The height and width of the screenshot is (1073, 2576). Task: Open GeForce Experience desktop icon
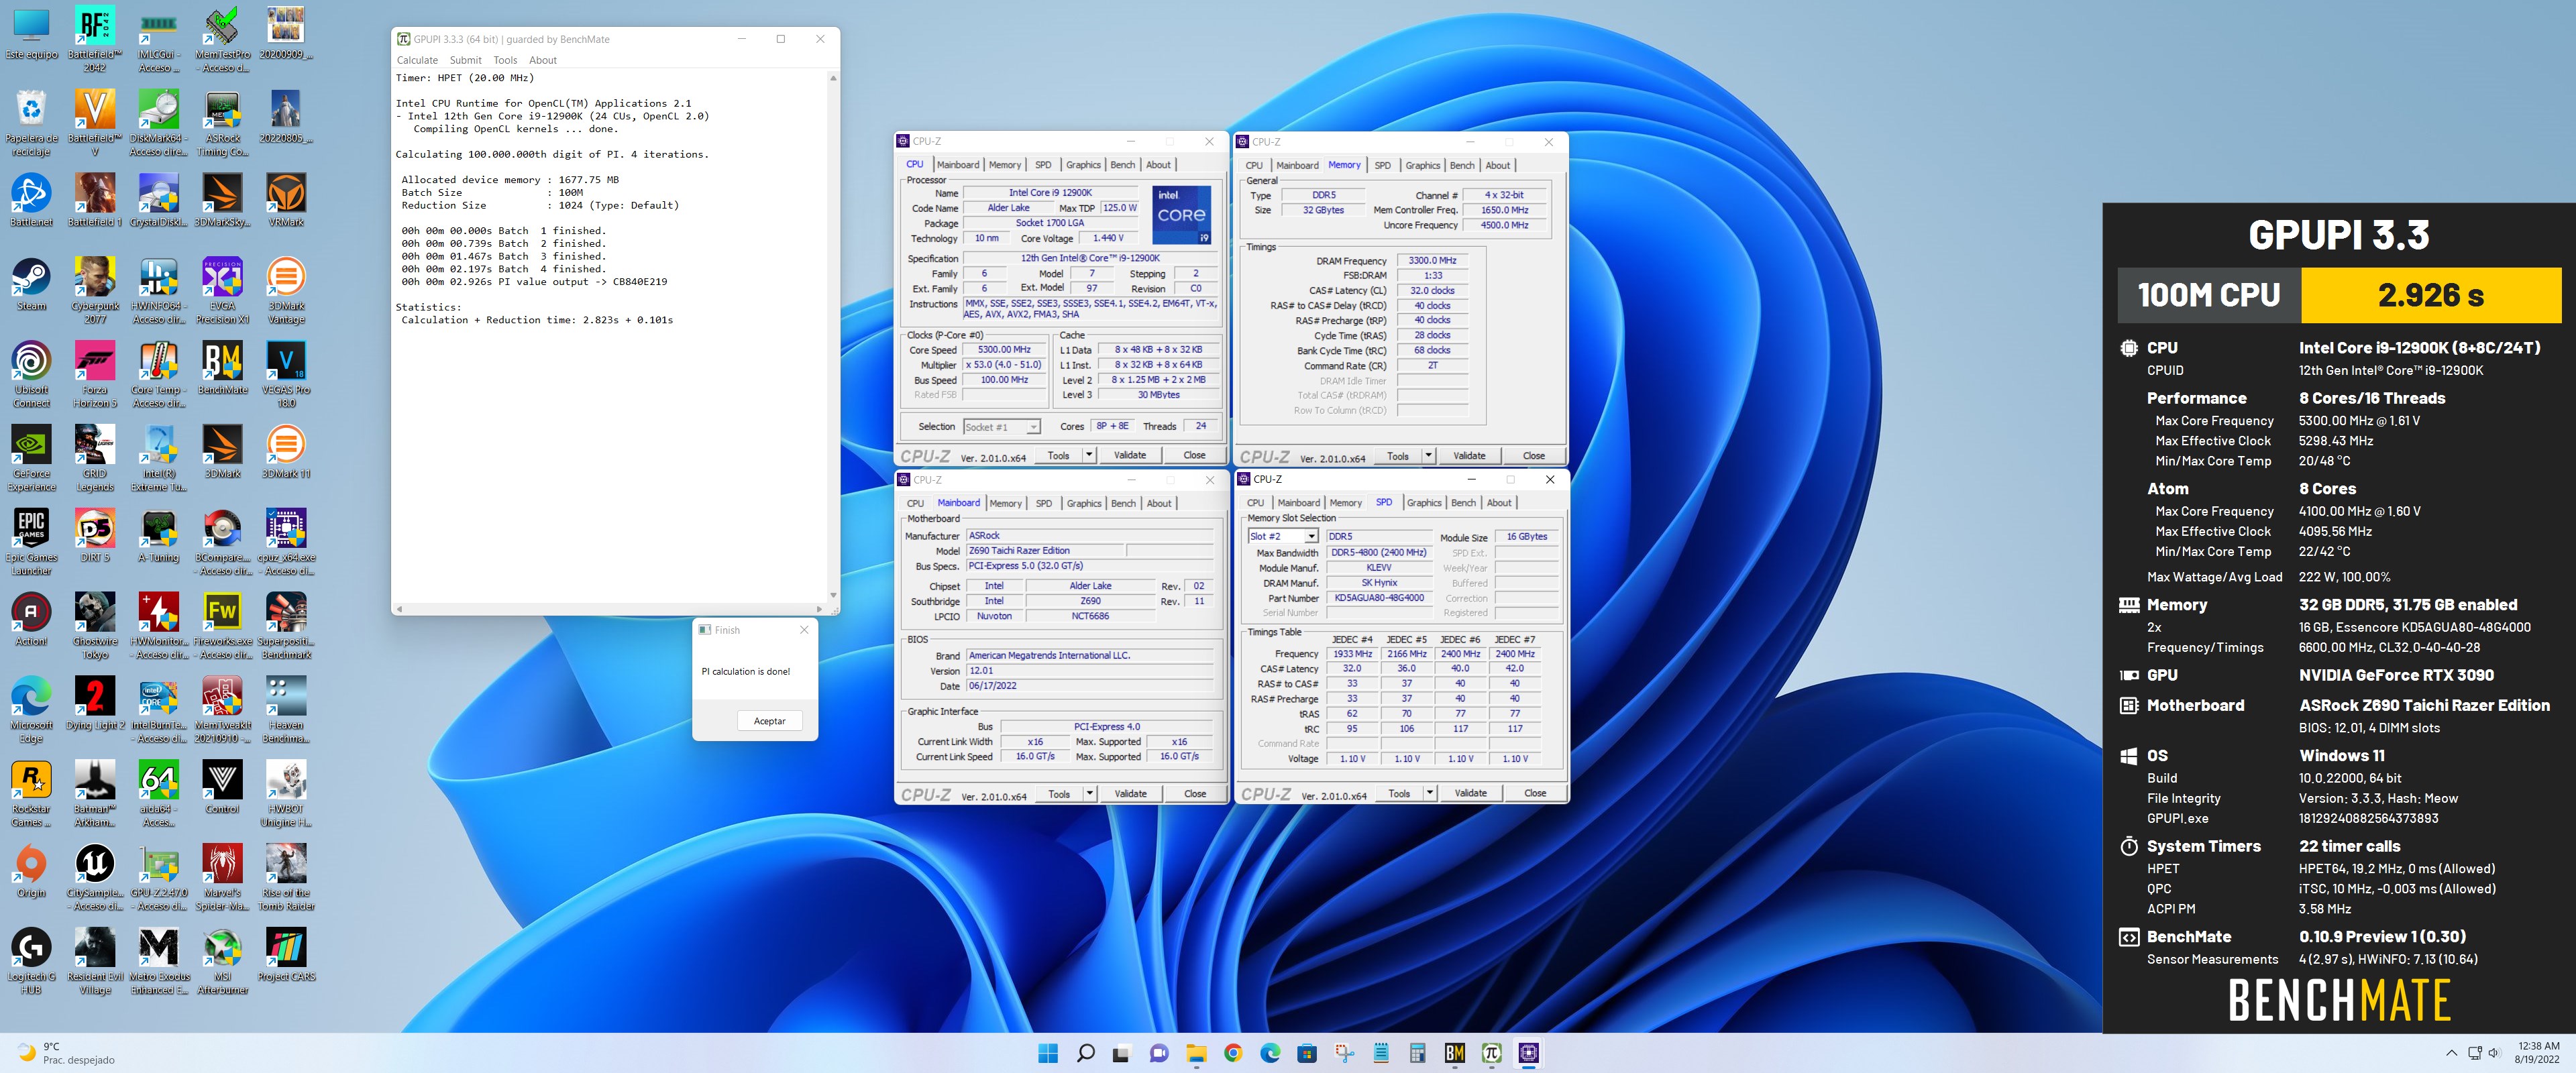tap(31, 458)
